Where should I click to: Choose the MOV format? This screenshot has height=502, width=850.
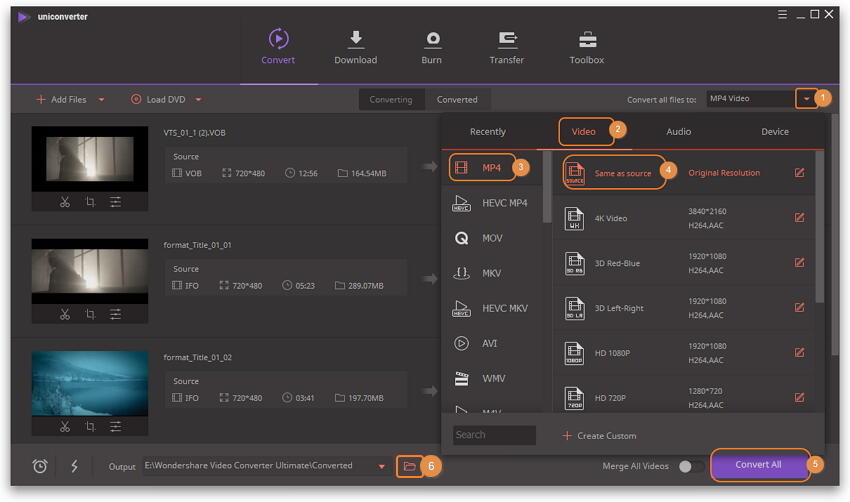click(492, 238)
